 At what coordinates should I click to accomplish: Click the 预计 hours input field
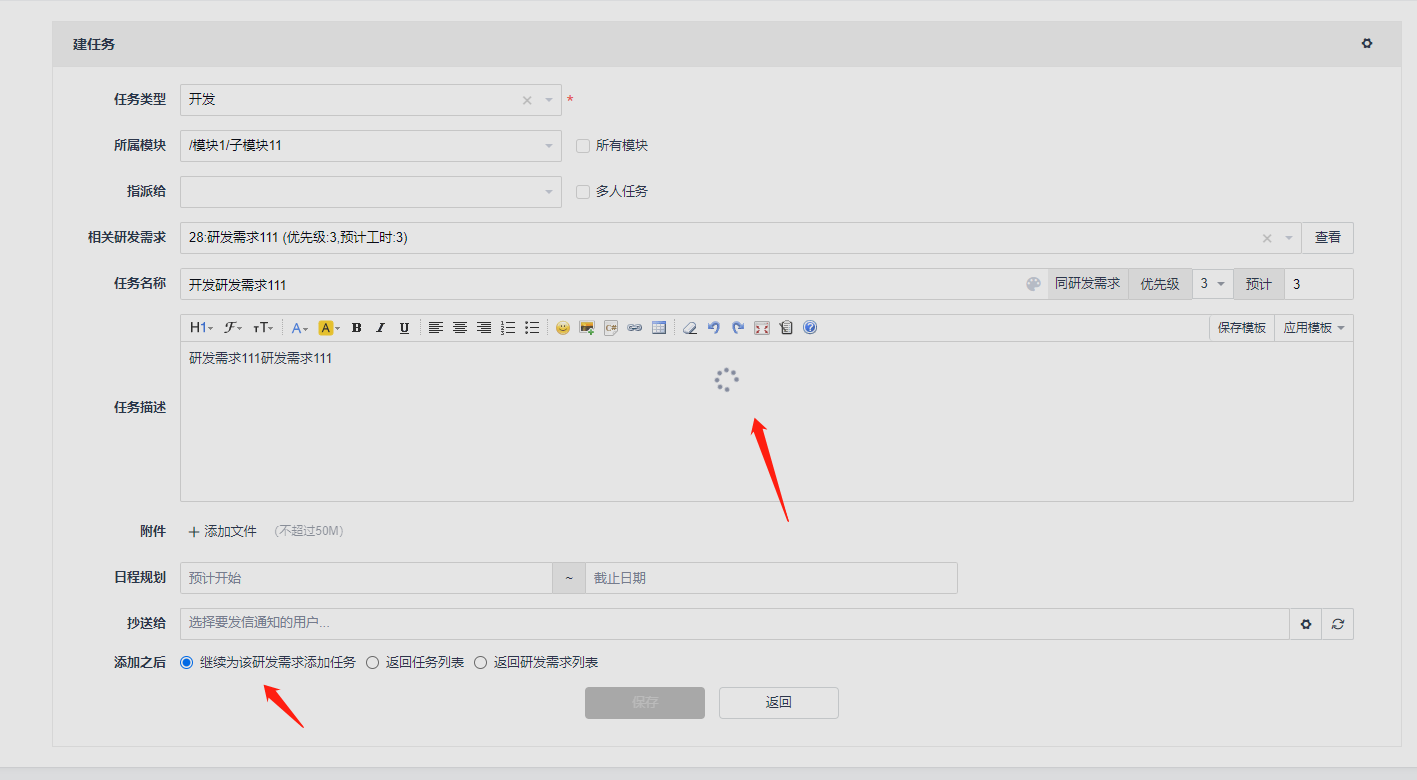[1318, 284]
